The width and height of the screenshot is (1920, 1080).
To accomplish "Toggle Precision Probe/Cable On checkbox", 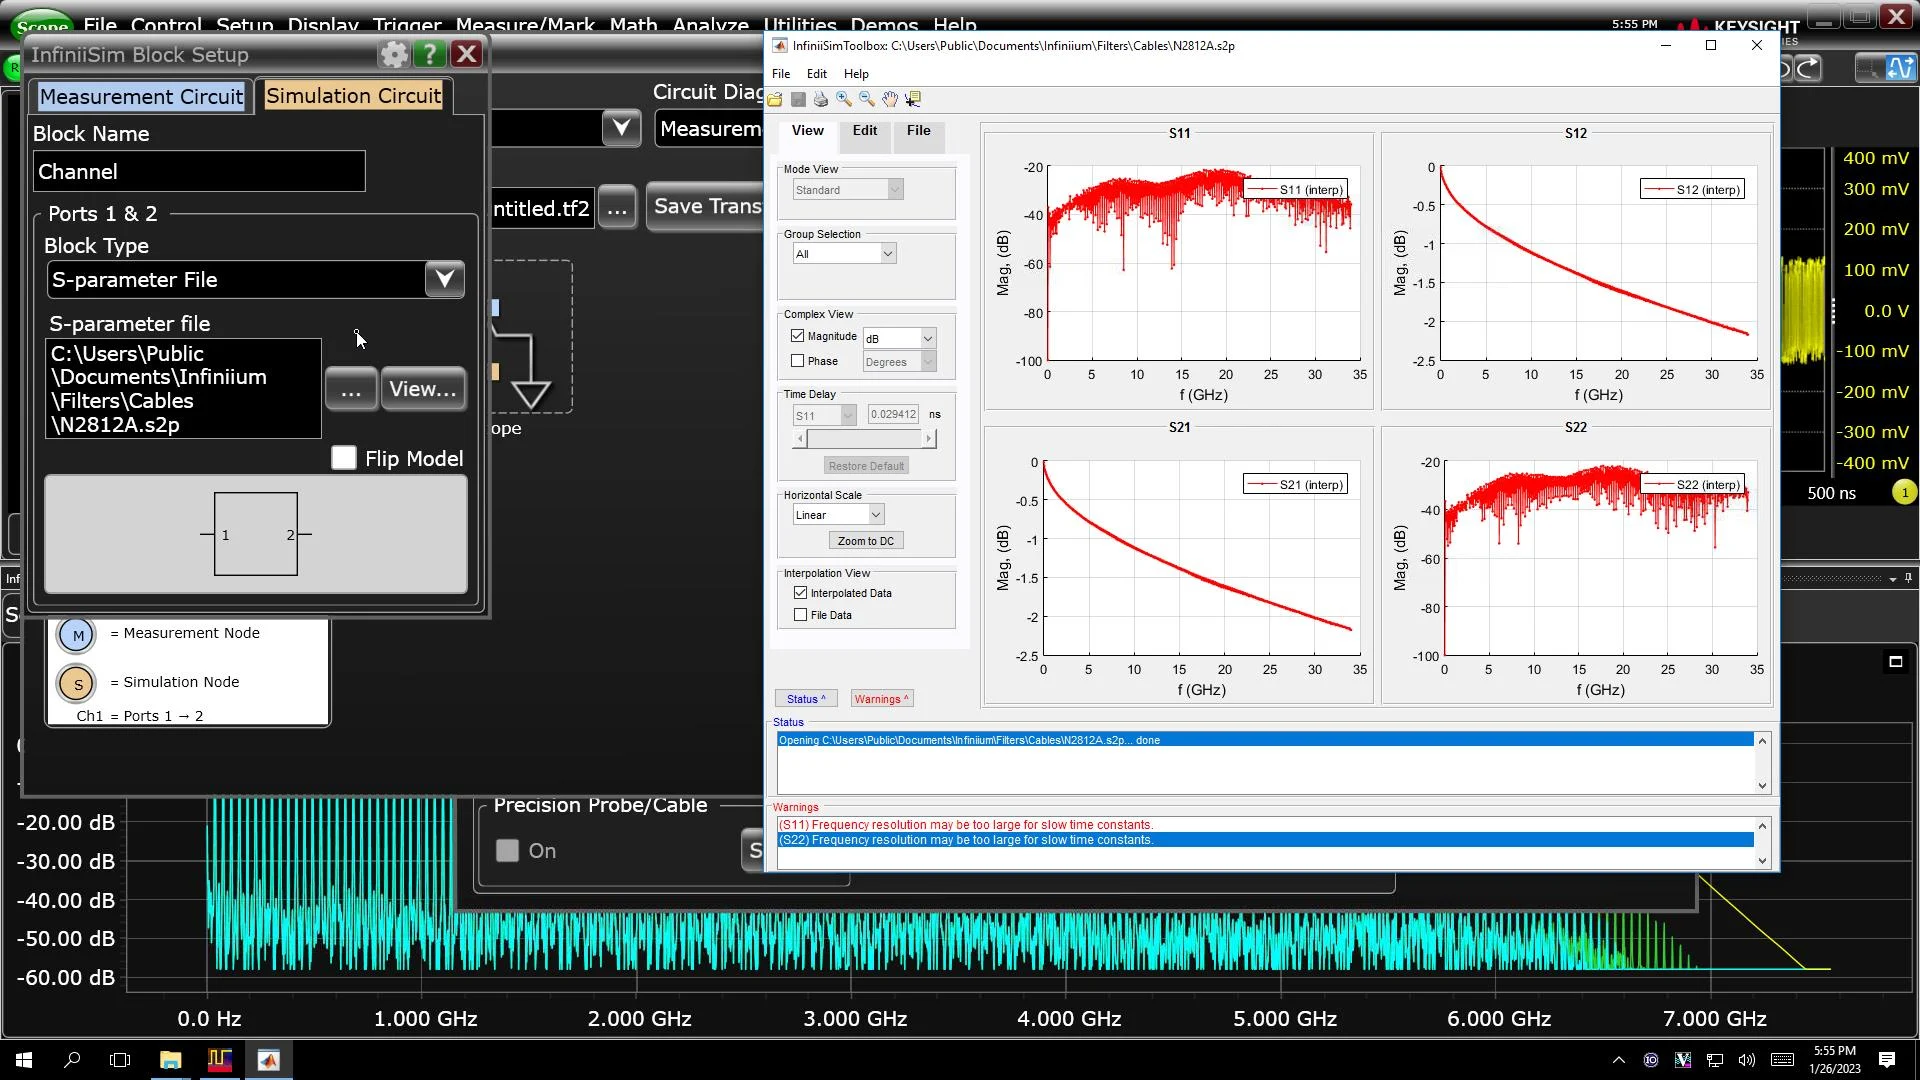I will tap(508, 851).
